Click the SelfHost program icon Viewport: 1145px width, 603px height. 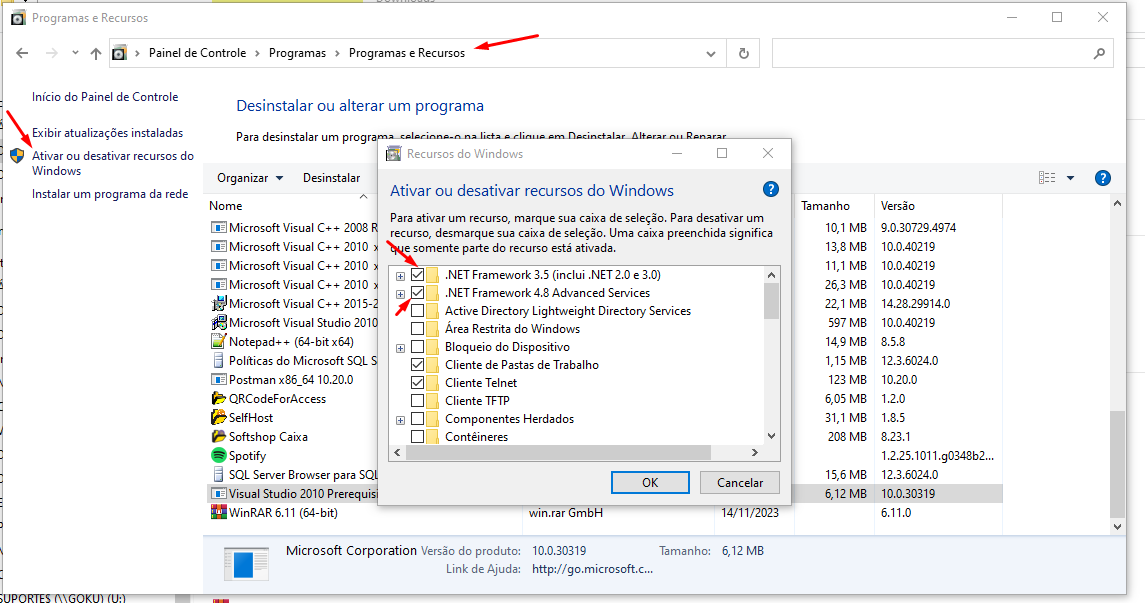tap(219, 418)
